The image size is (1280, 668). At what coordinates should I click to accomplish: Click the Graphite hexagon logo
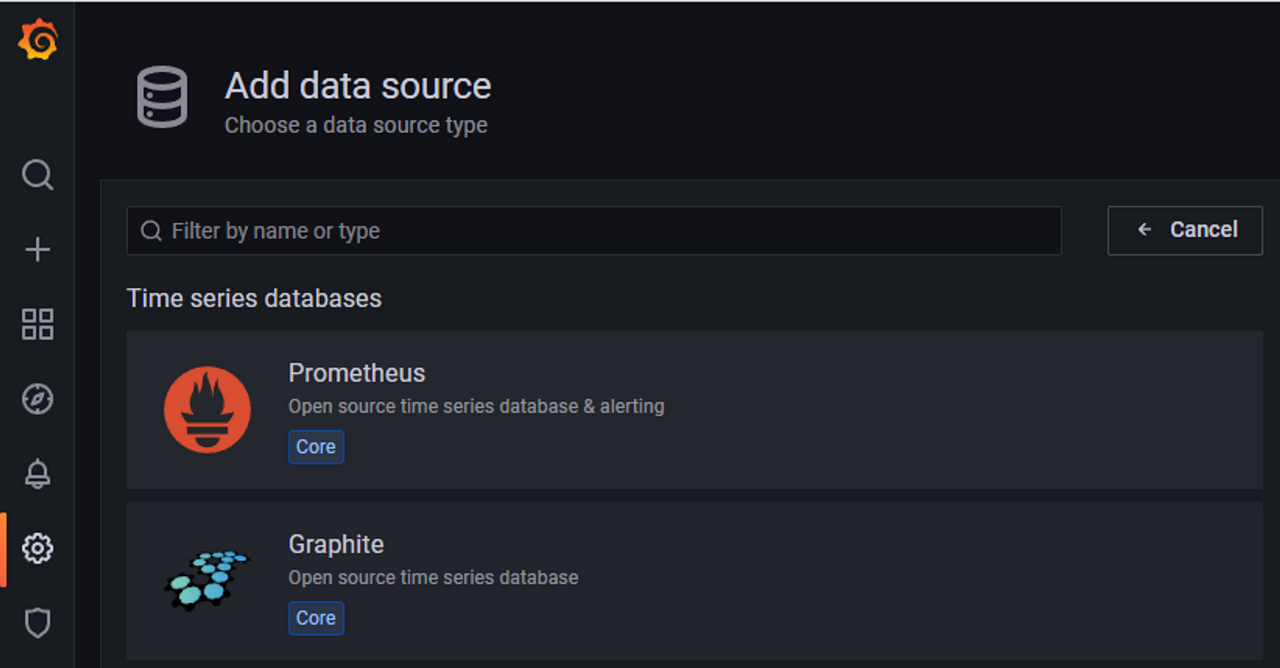[207, 579]
